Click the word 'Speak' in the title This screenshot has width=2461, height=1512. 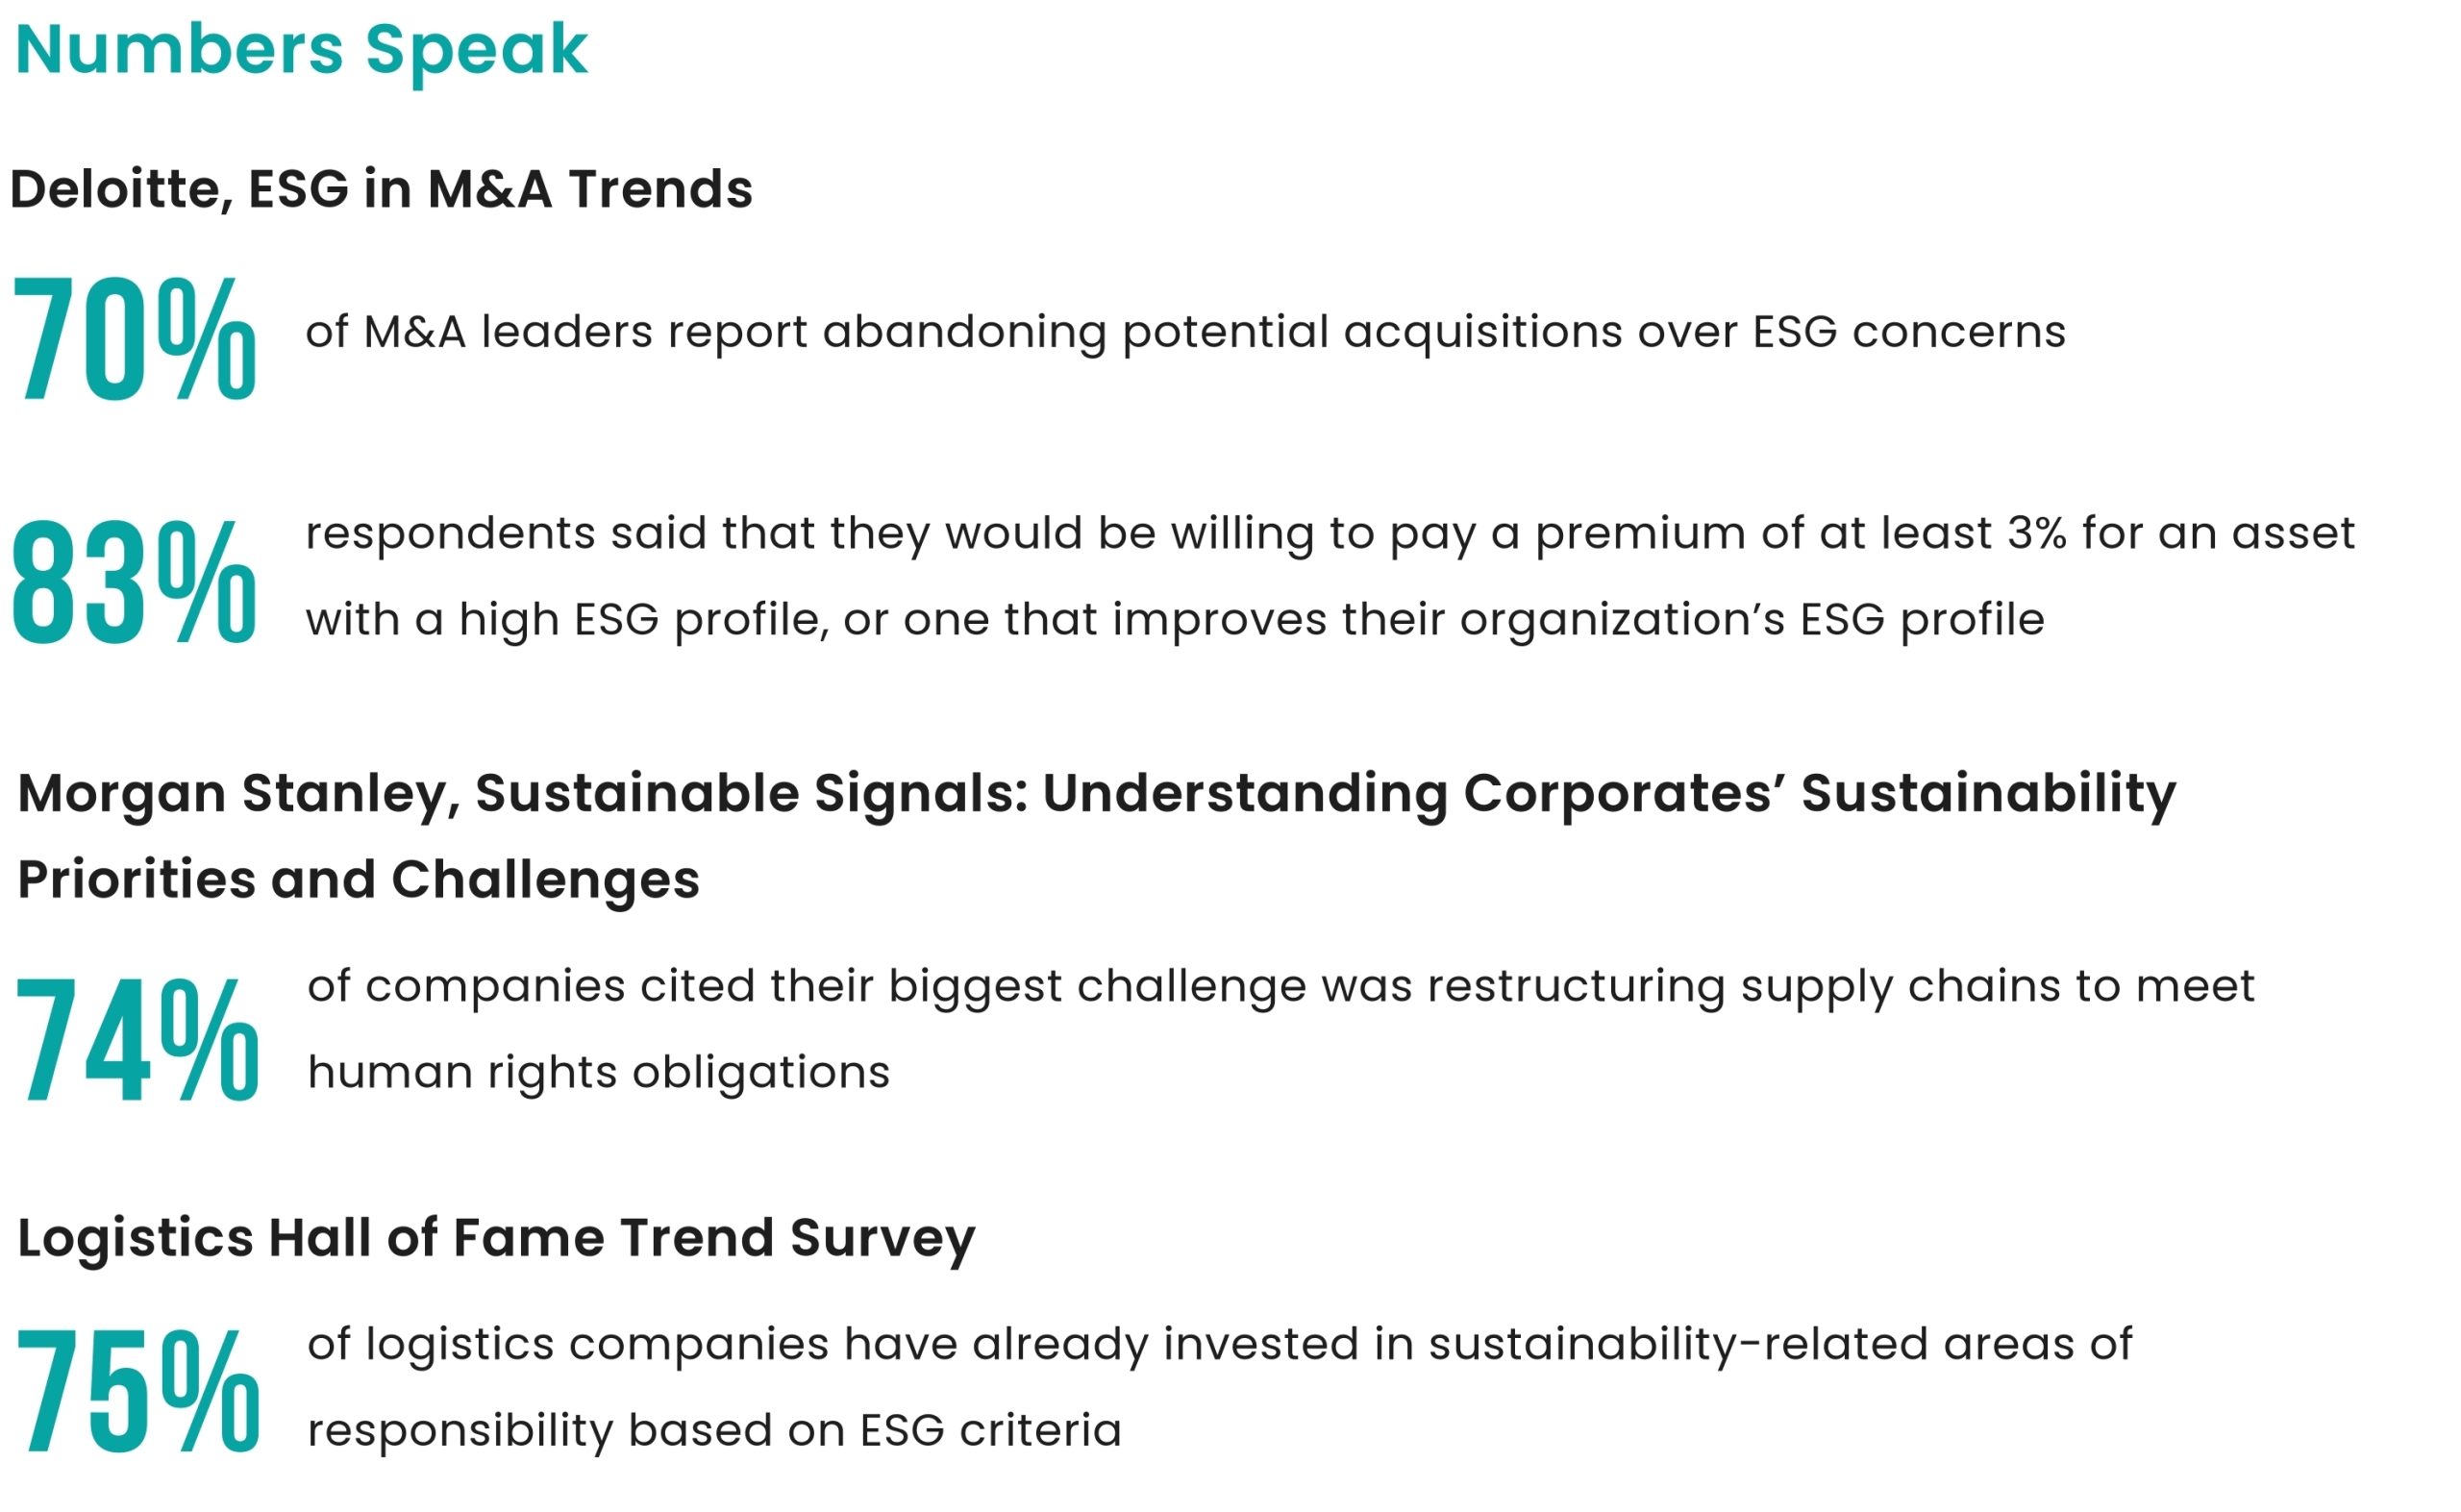[476, 50]
